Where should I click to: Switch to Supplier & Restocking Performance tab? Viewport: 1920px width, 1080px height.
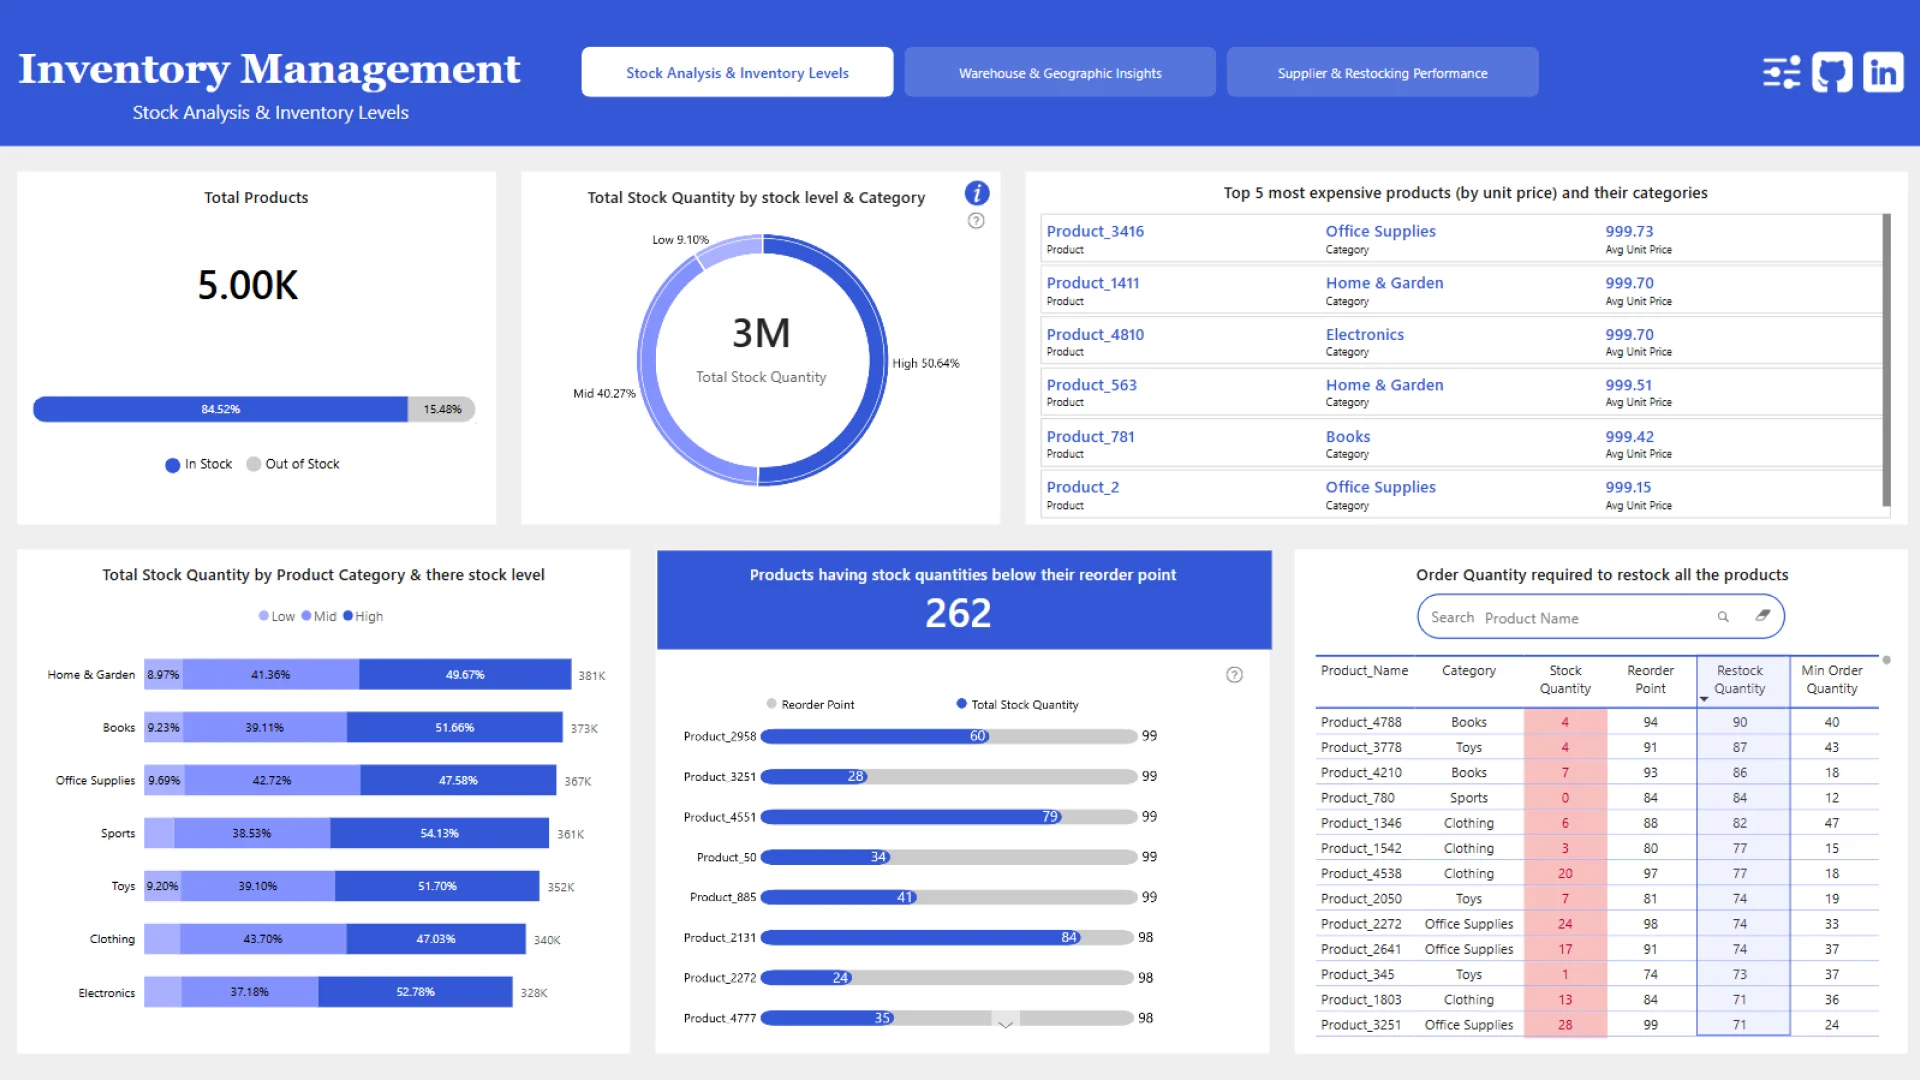tap(1382, 73)
